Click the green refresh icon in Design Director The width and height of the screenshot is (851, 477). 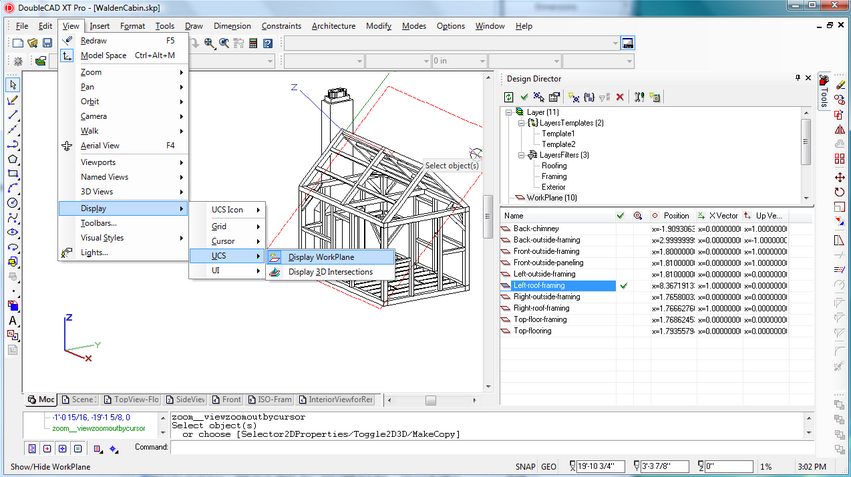tap(509, 97)
